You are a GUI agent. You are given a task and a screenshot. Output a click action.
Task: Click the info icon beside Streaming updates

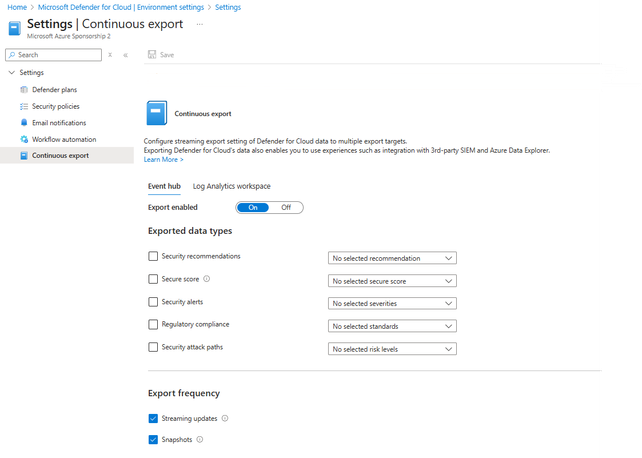225,419
